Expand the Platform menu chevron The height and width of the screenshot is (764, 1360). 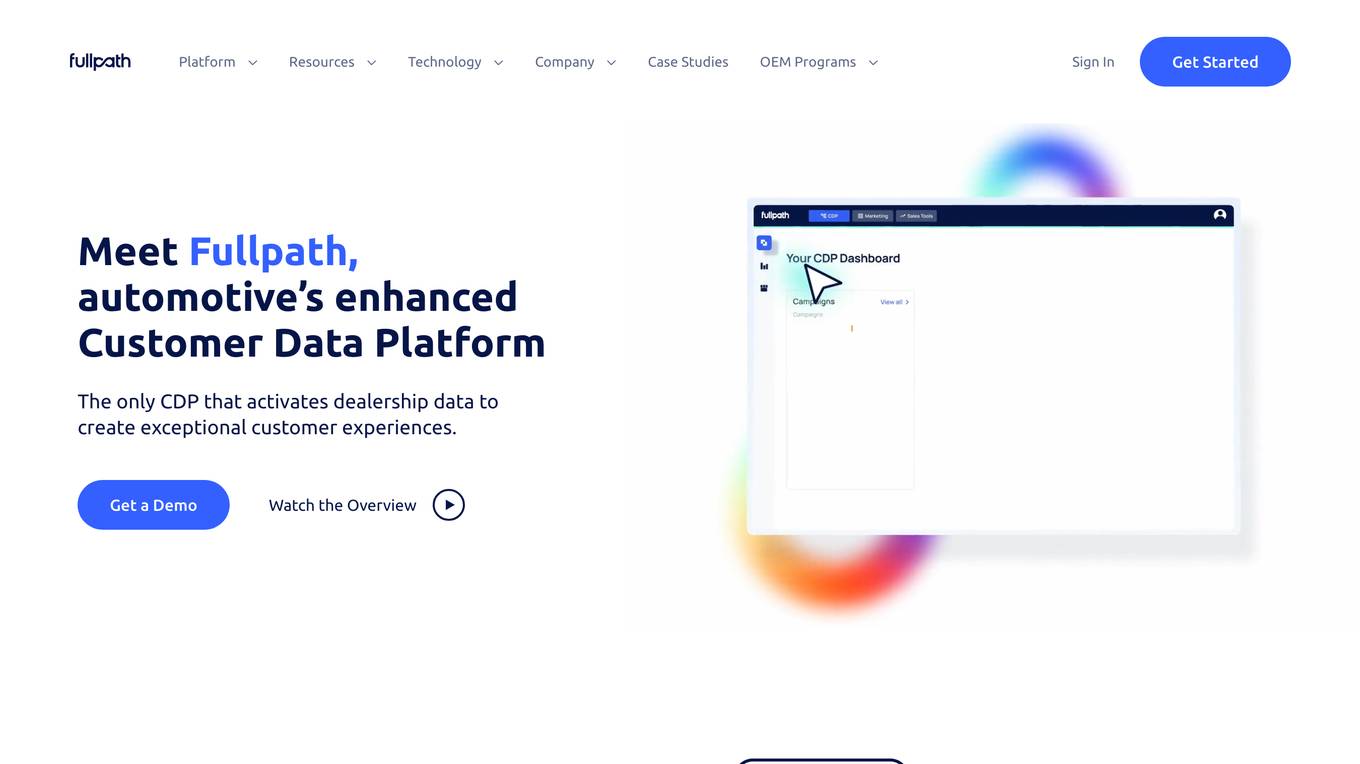click(253, 62)
